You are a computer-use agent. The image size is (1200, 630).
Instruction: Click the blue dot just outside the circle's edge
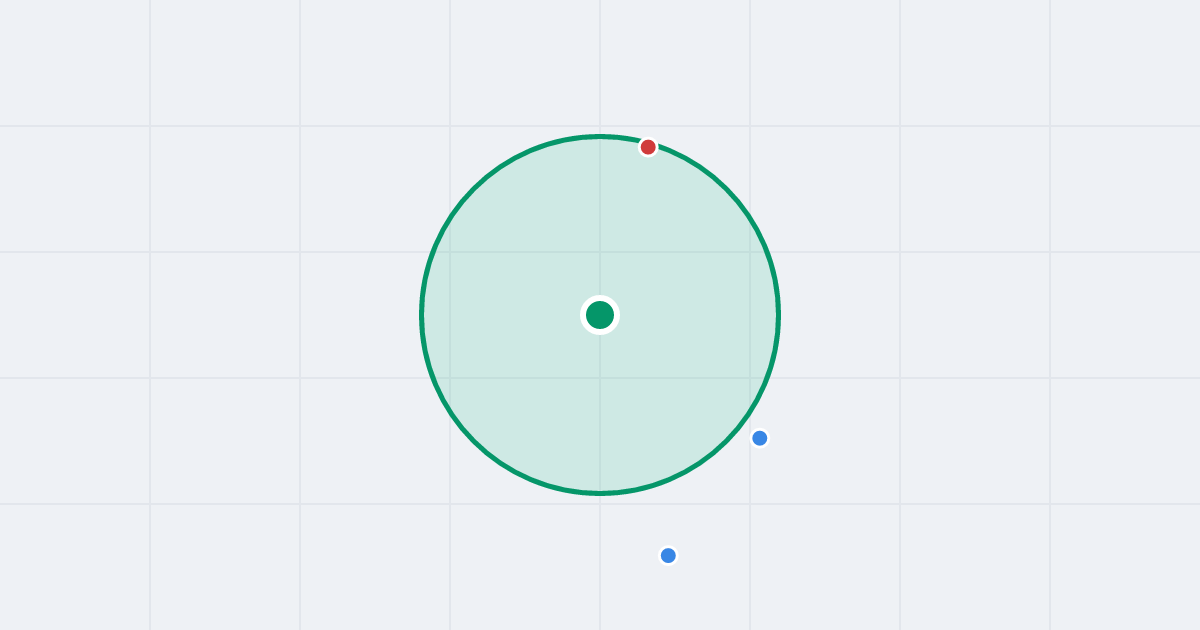click(760, 438)
